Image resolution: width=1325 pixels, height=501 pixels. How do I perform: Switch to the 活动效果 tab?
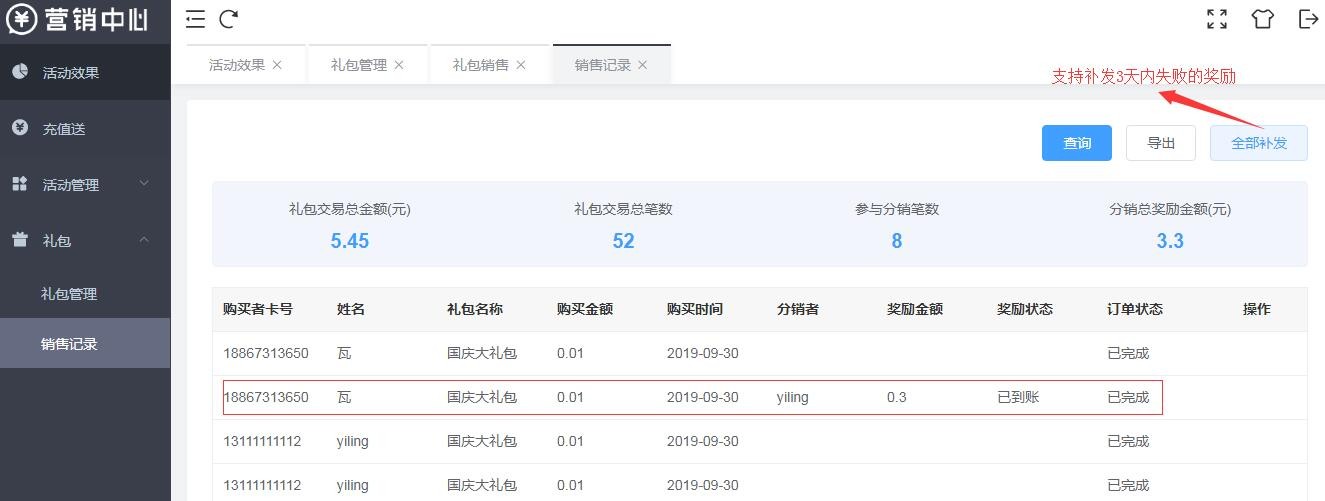(236, 65)
